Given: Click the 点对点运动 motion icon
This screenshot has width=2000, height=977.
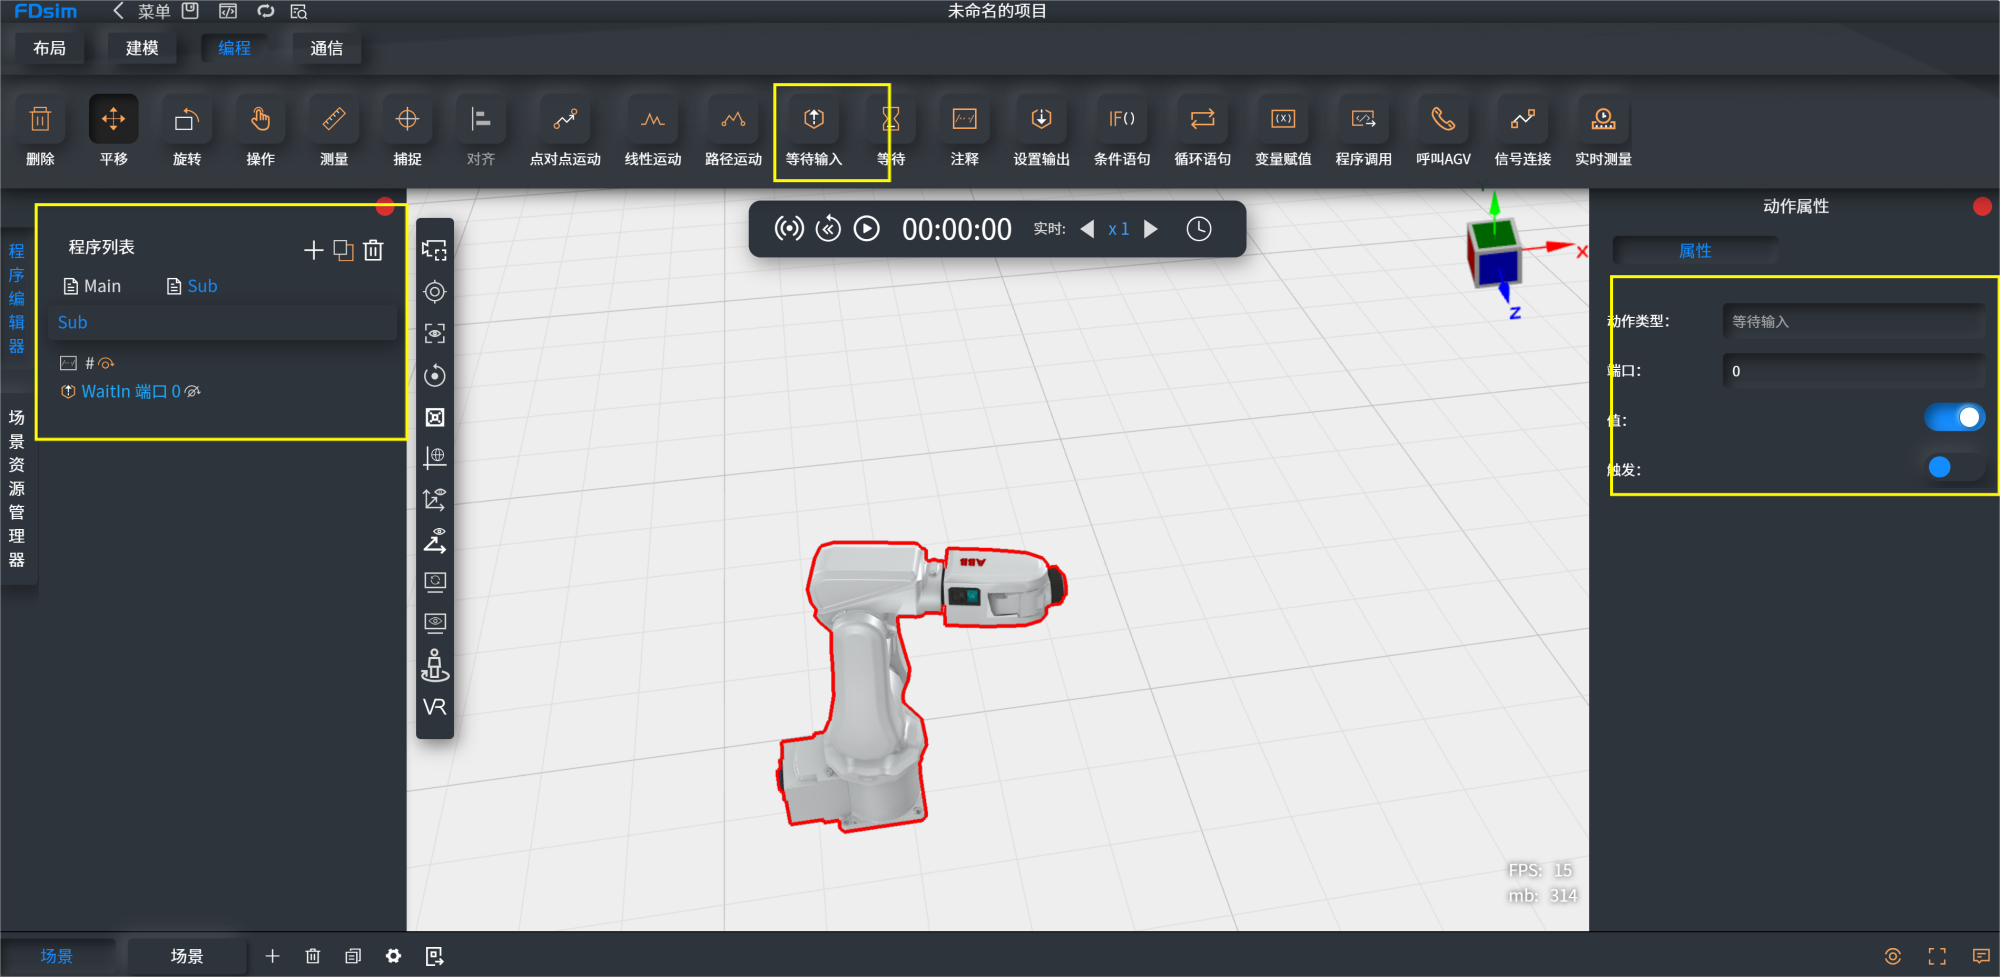Looking at the screenshot, I should [x=565, y=120].
